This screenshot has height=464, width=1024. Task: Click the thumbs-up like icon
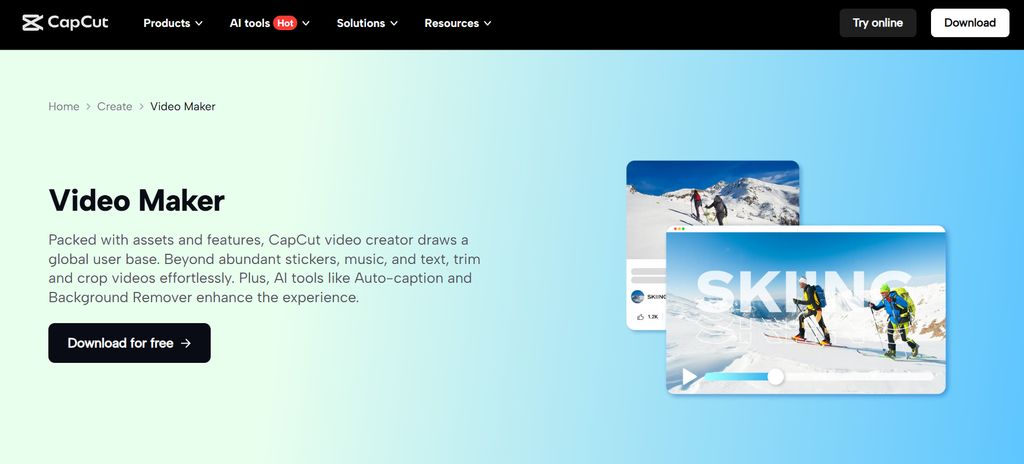pyautogui.click(x=640, y=317)
